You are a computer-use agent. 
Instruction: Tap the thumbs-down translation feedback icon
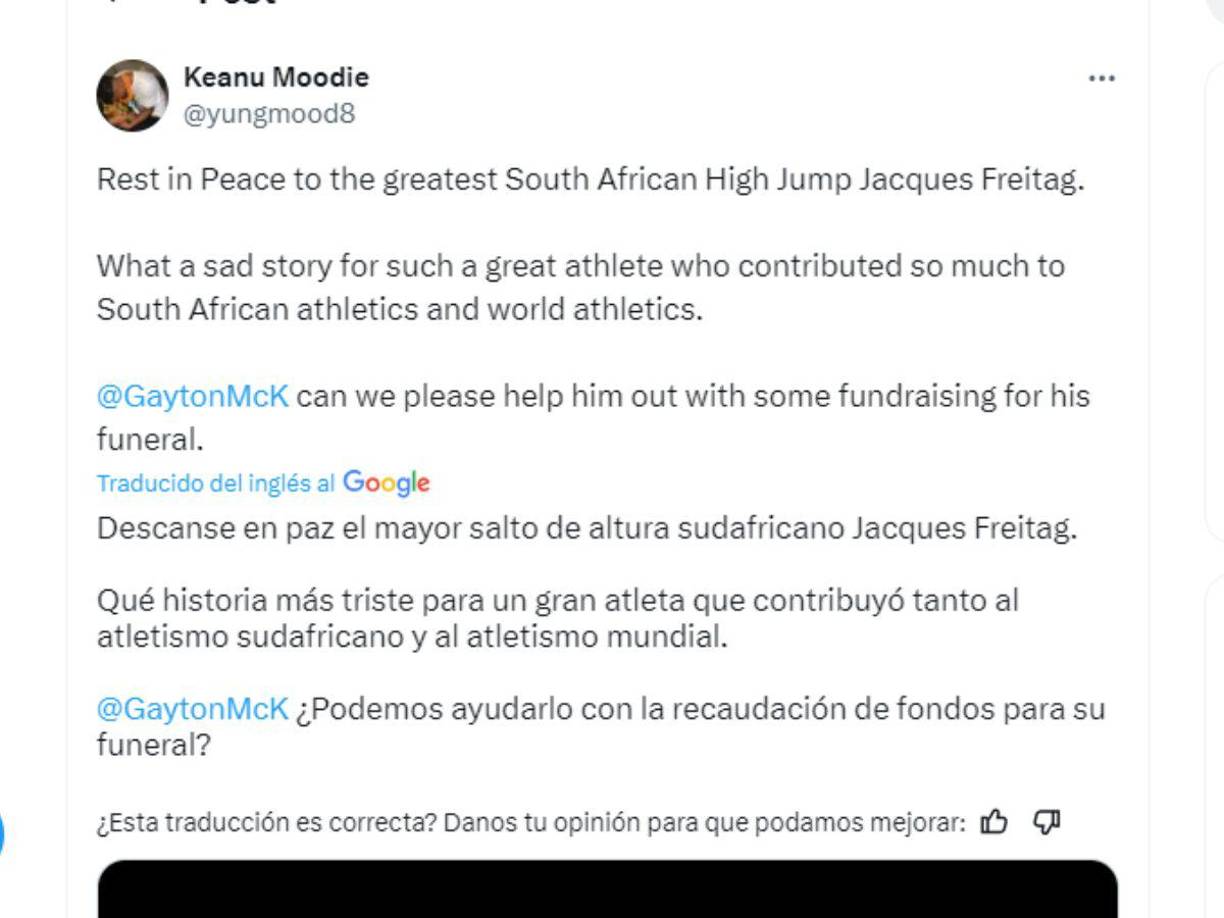pyautogui.click(x=1046, y=821)
